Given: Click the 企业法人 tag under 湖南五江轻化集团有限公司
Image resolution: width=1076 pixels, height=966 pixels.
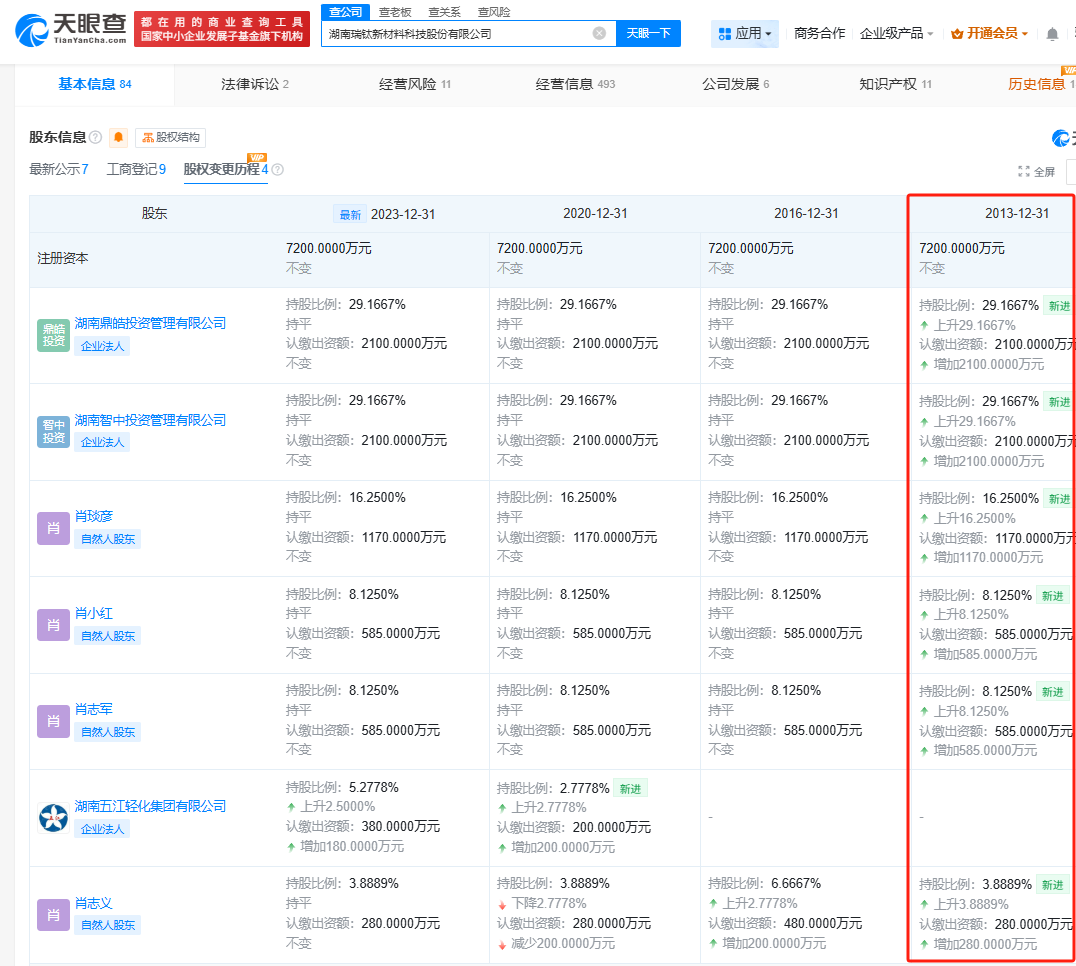Looking at the screenshot, I should tap(102, 829).
